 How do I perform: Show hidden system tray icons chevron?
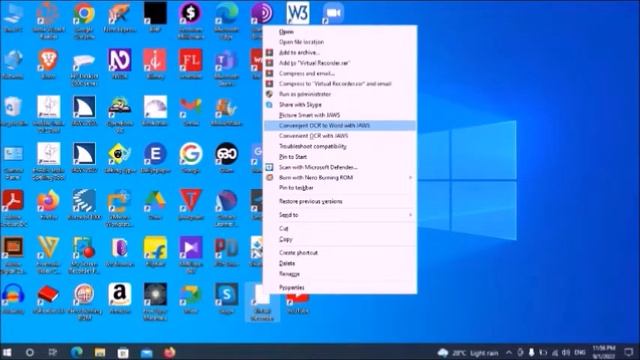[509, 352]
